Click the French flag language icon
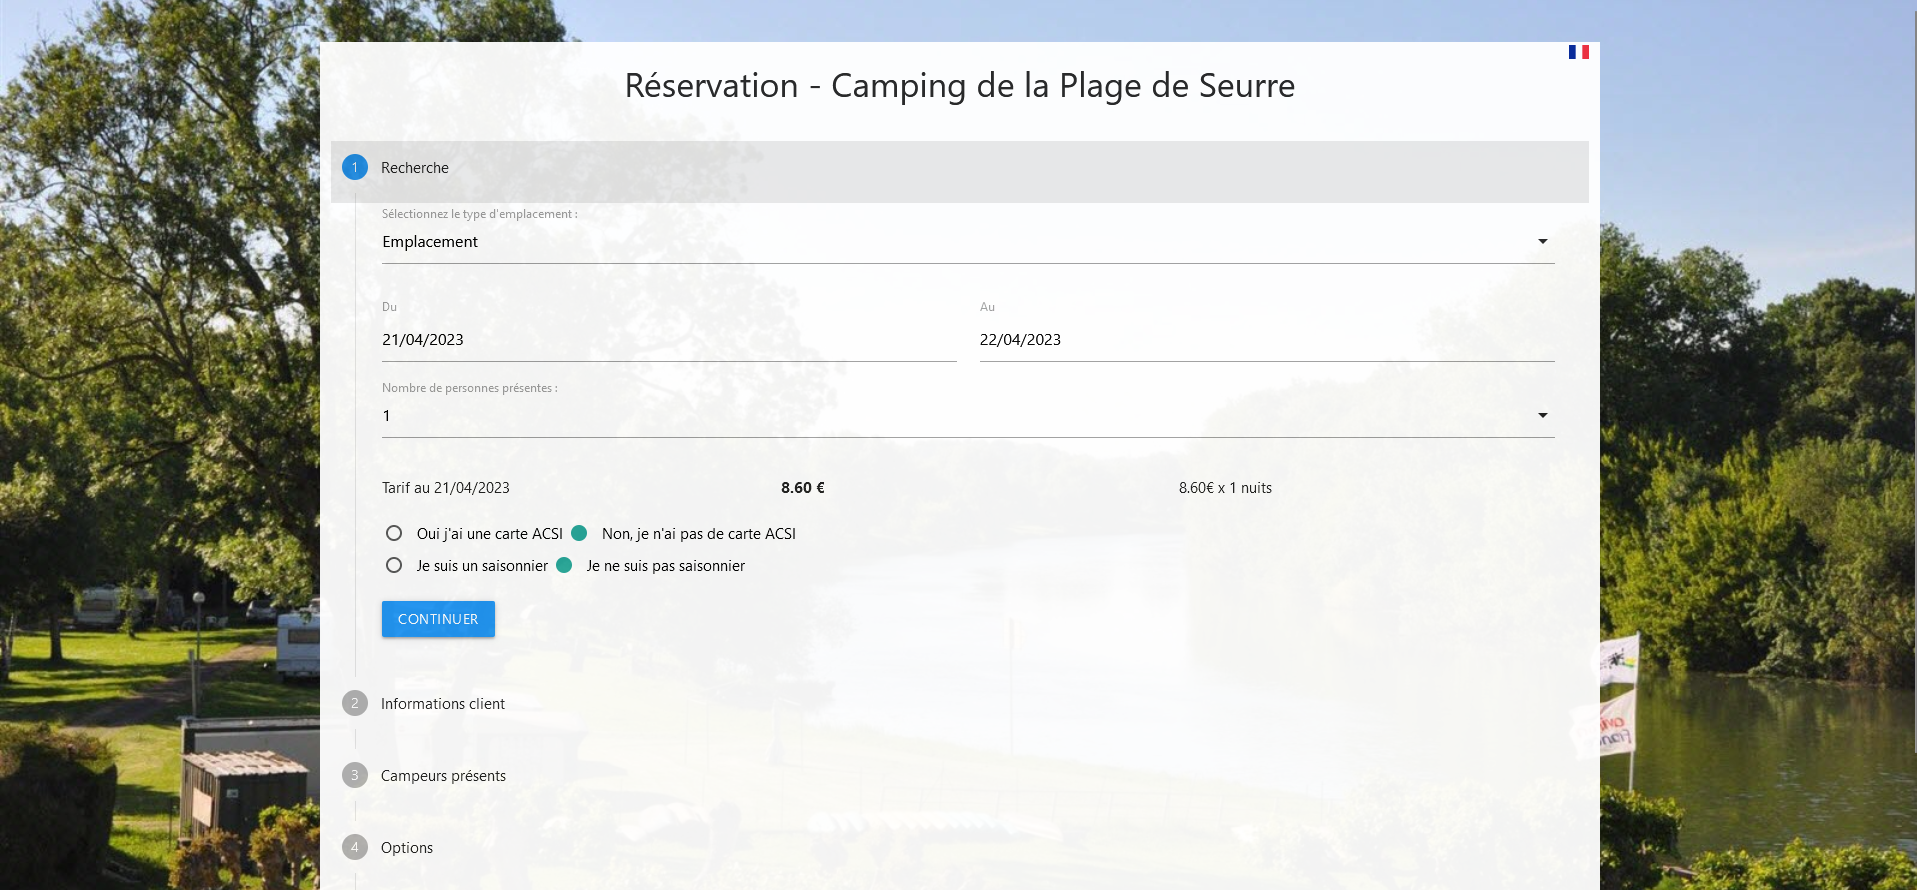Screen dimensions: 1917x890 [x=1579, y=52]
